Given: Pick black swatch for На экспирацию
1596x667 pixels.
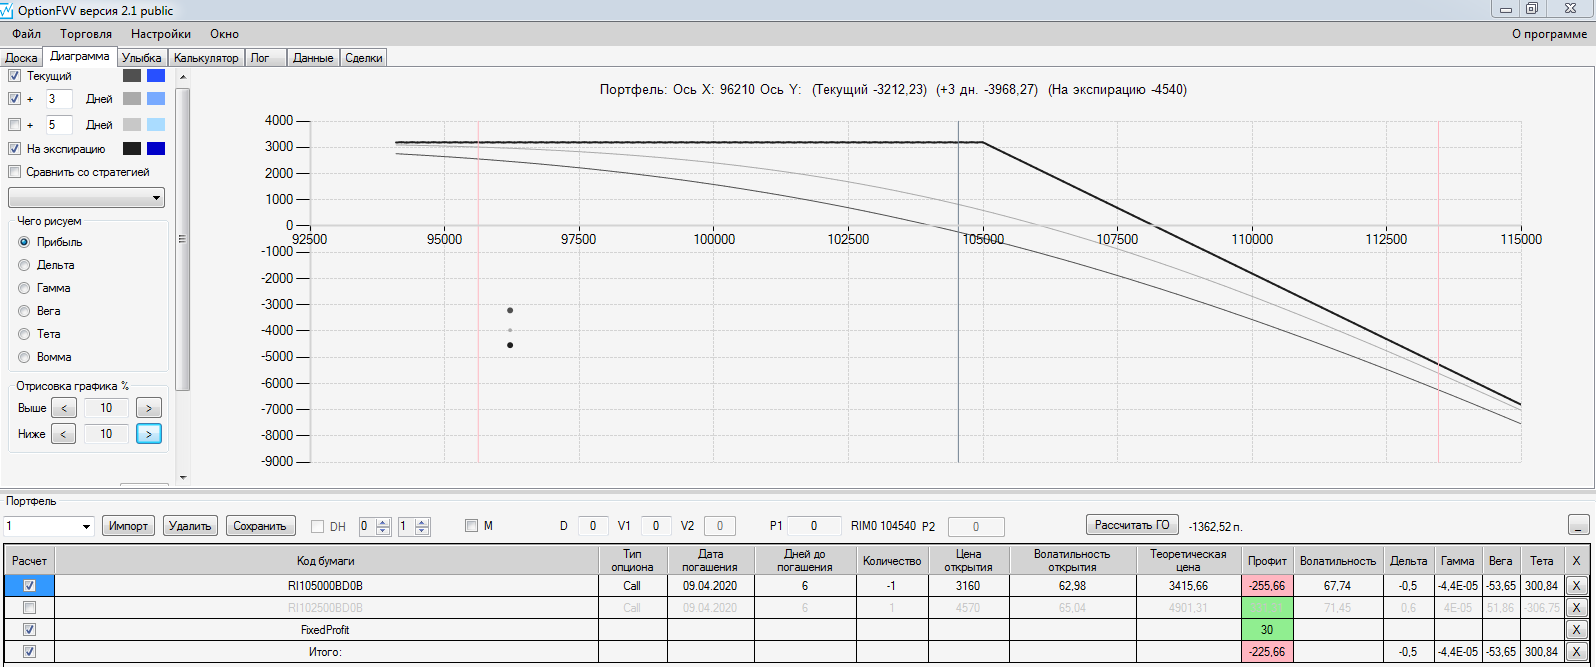Looking at the screenshot, I should 132,149.
